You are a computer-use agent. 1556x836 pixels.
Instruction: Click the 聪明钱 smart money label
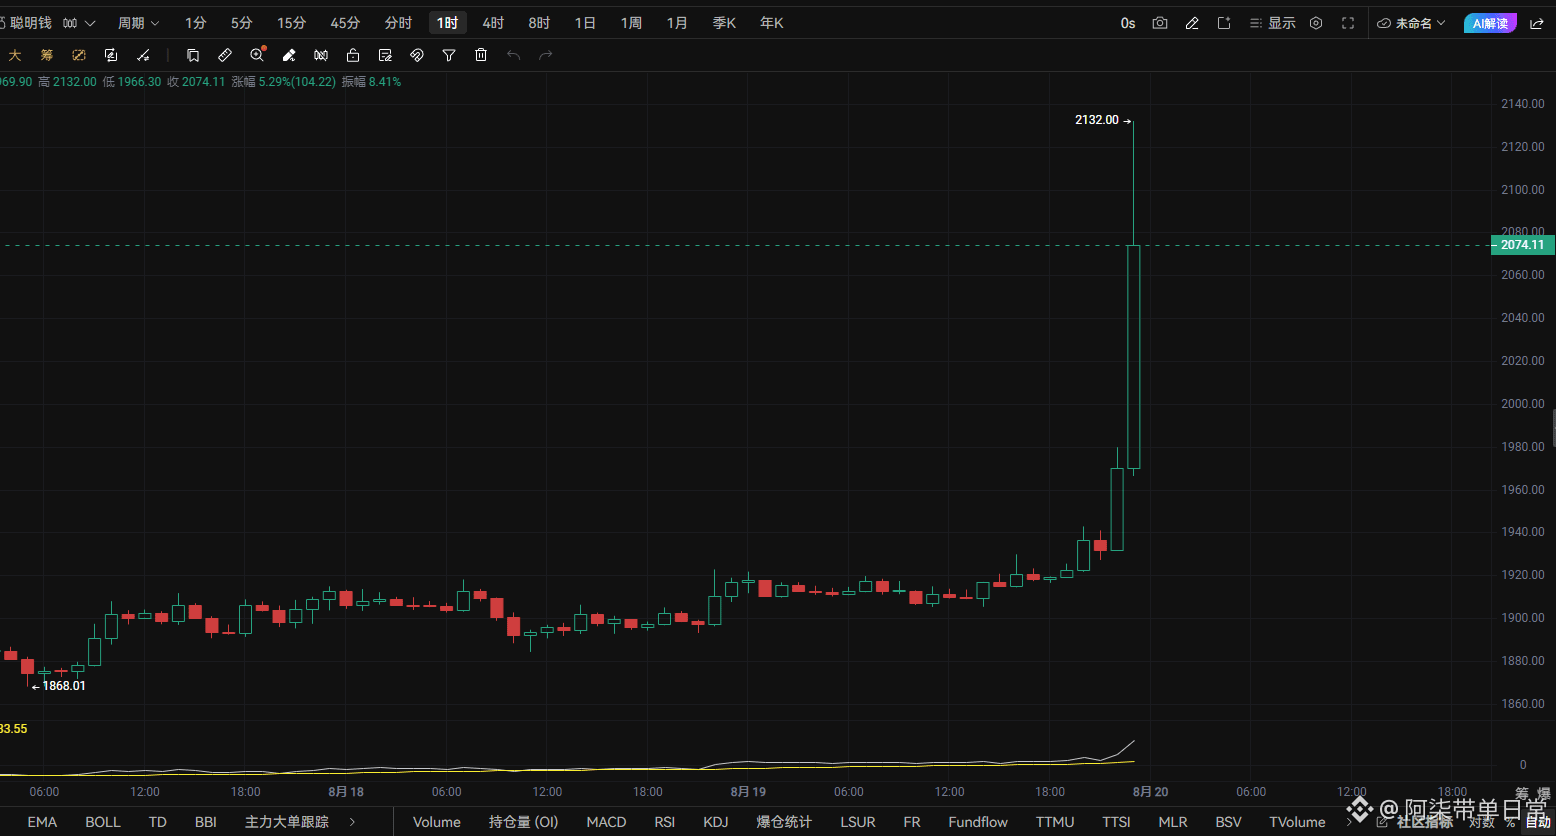click(31, 23)
